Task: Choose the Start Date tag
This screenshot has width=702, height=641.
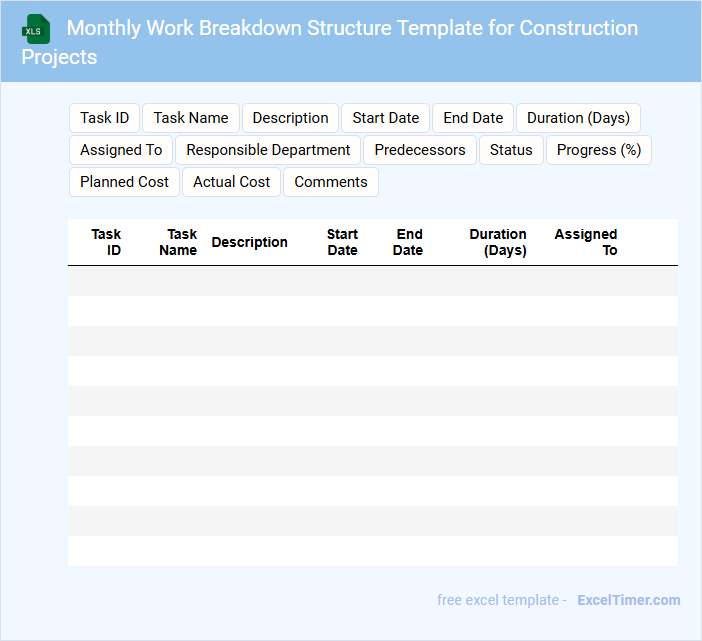Action: point(385,118)
